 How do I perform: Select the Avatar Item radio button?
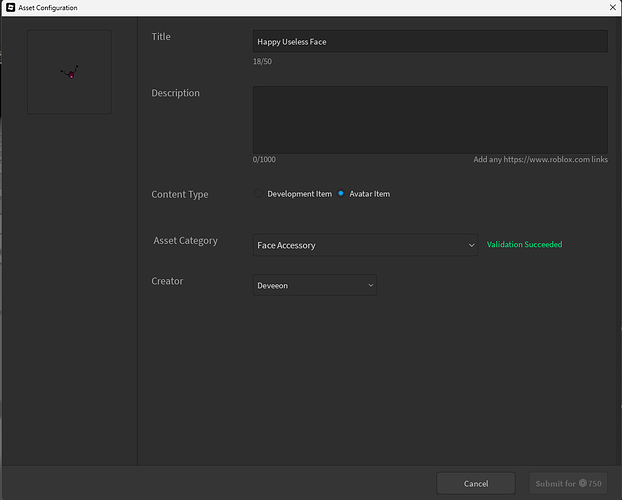click(x=341, y=194)
